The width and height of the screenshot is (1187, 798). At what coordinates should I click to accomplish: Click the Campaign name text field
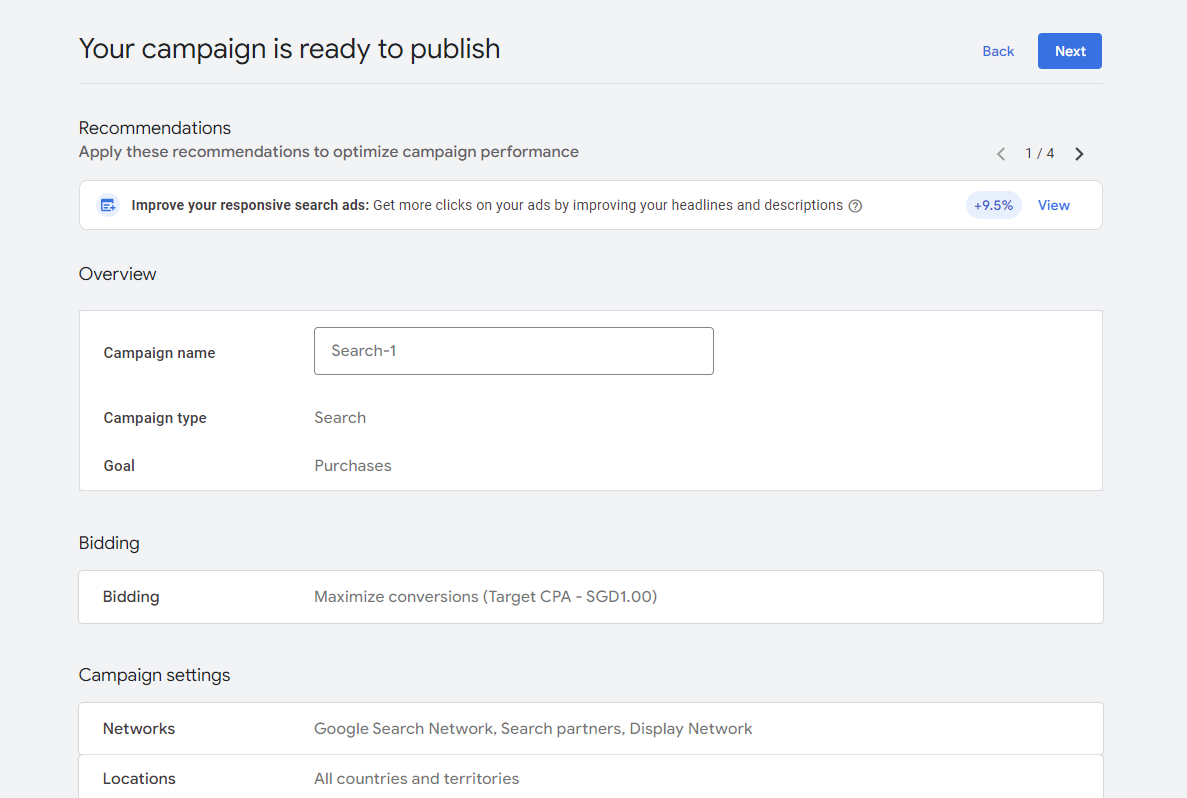pyautogui.click(x=513, y=351)
